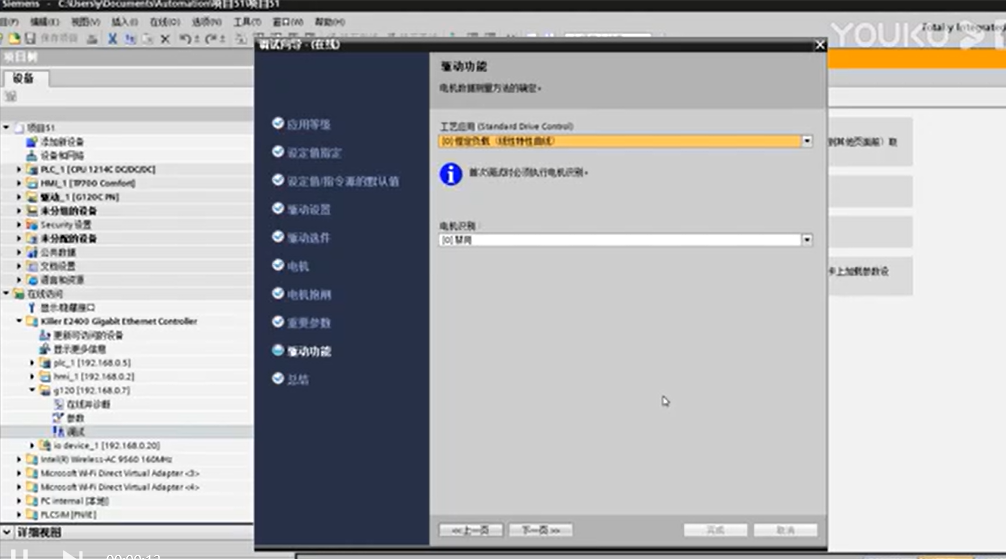The image size is (1006, 559).
Task: Collapse Killer E2400 Gigabit Ethernet Controller node
Action: pyautogui.click(x=19, y=321)
